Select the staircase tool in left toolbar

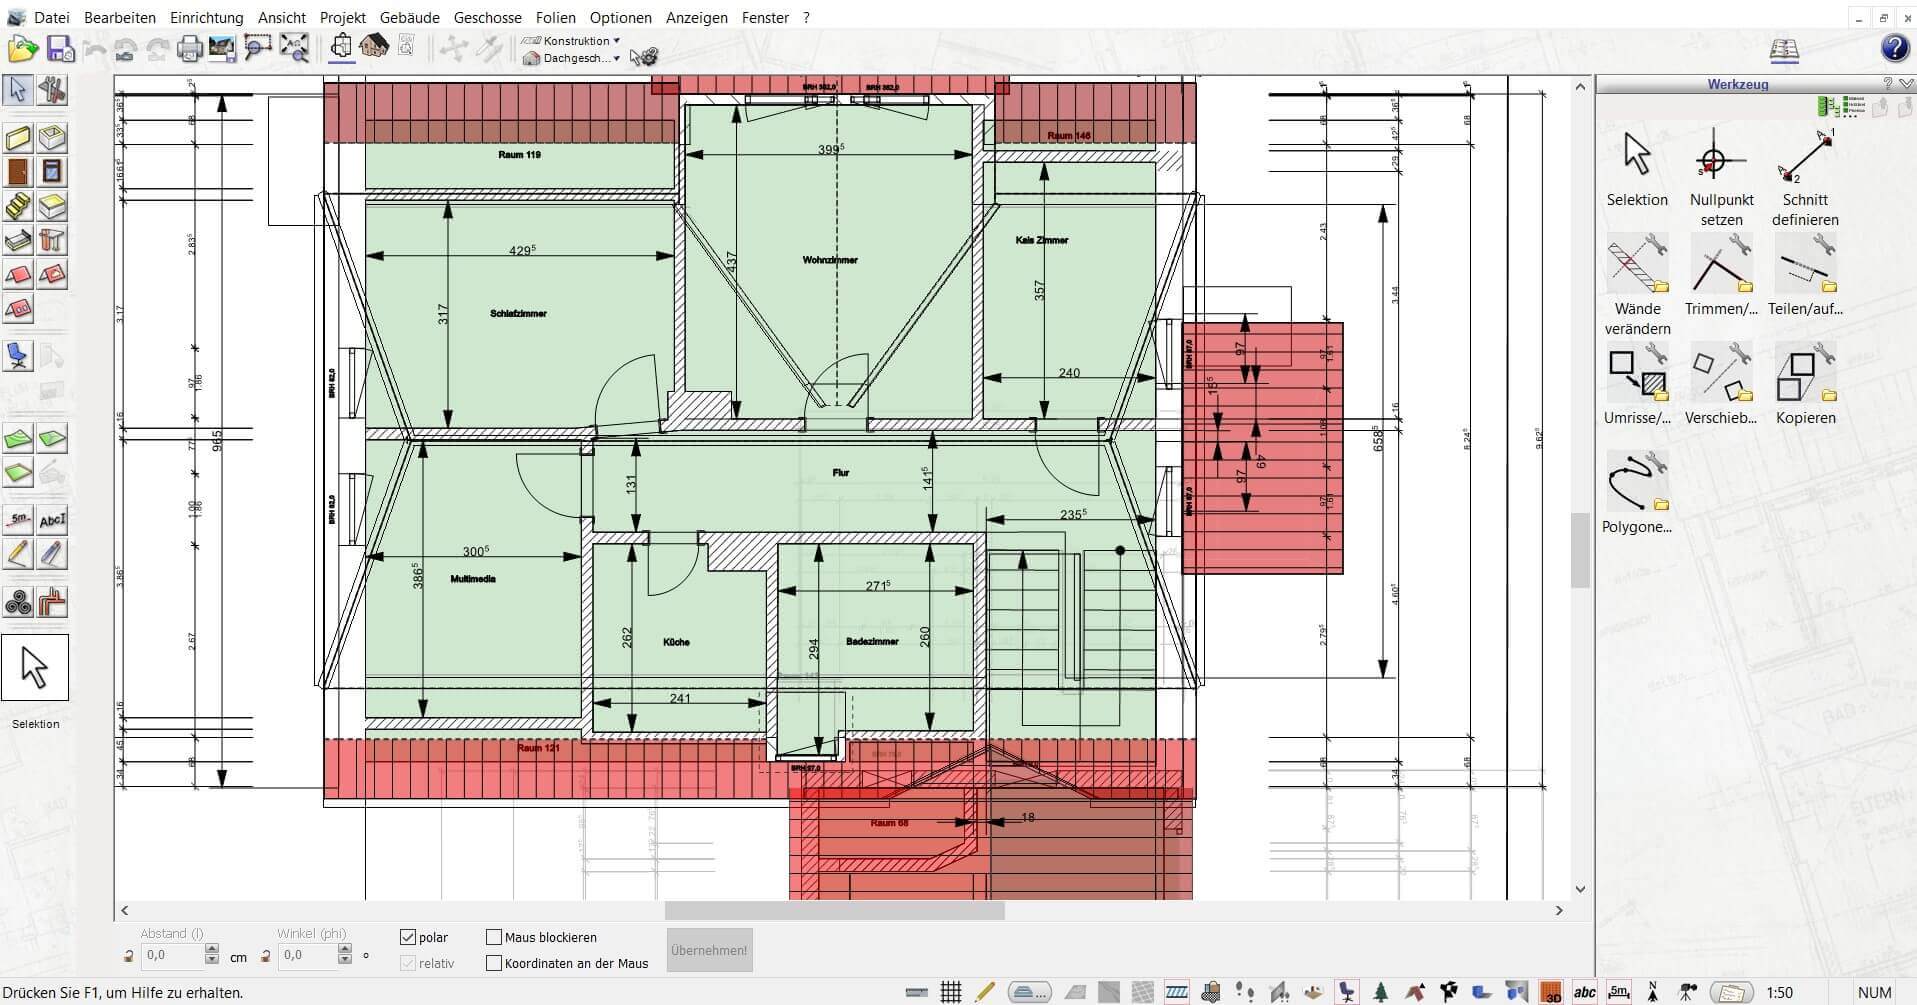coord(19,206)
